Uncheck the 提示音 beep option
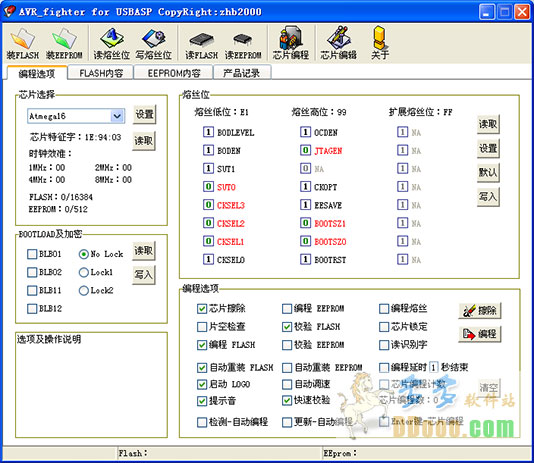The height and width of the screenshot is (463, 534). pos(202,401)
